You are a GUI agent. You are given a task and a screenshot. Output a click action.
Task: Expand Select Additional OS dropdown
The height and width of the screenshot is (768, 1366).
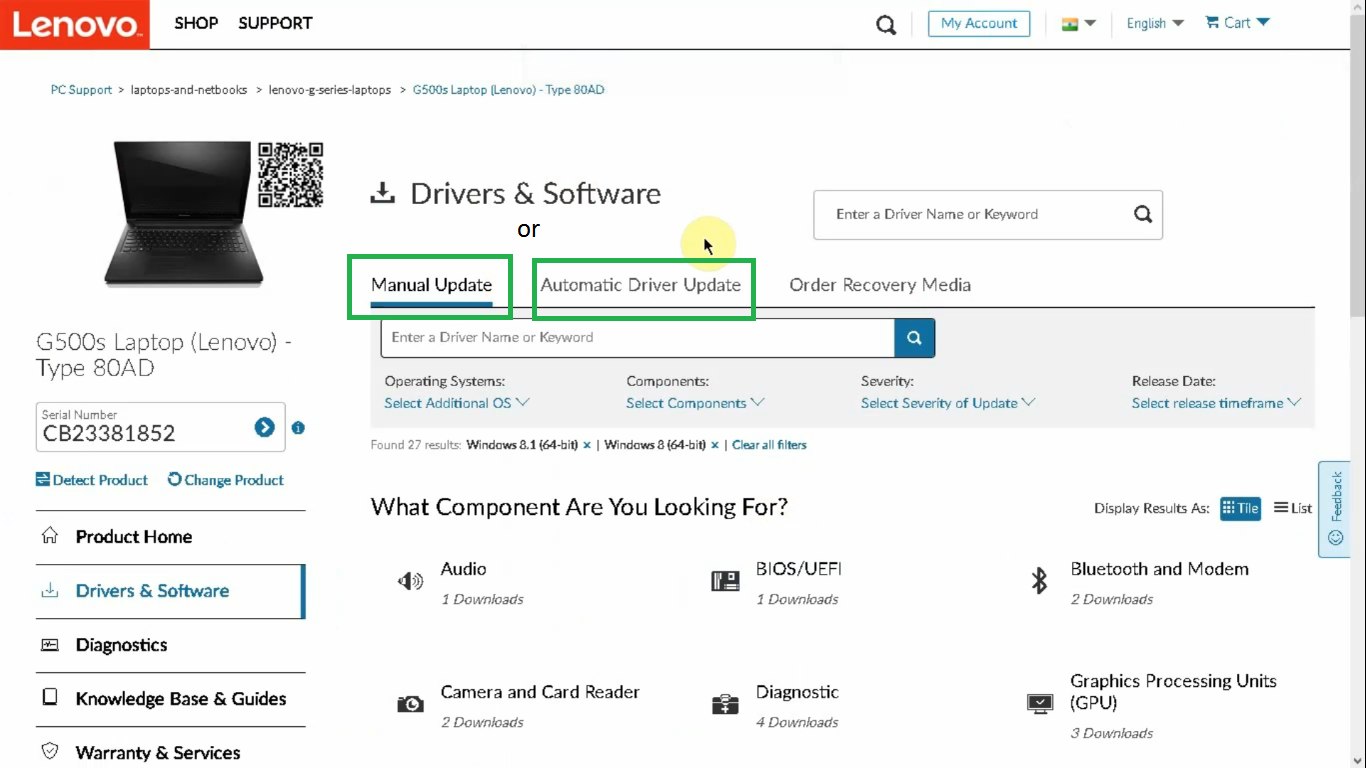457,403
